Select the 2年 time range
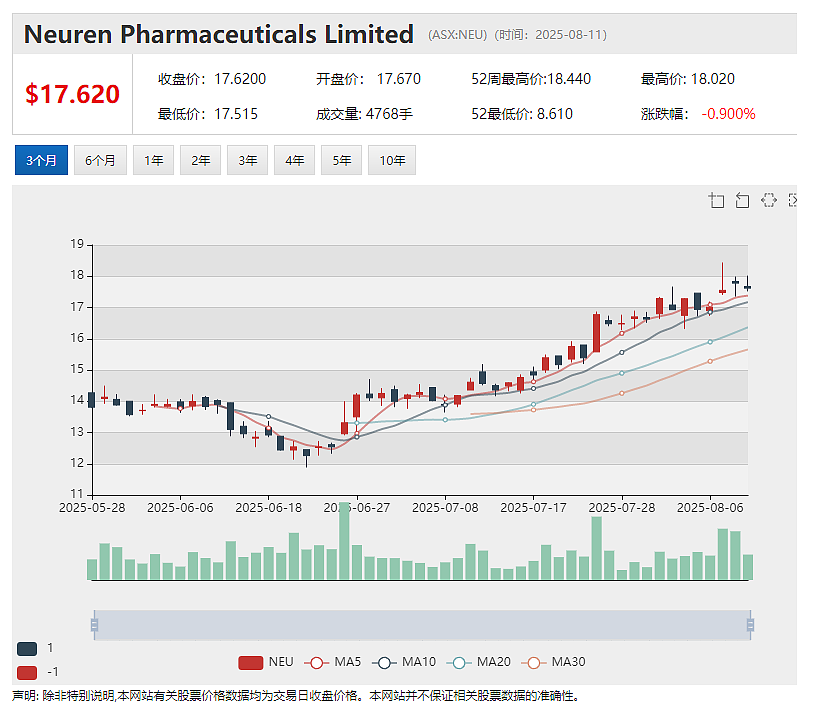 pyautogui.click(x=201, y=160)
